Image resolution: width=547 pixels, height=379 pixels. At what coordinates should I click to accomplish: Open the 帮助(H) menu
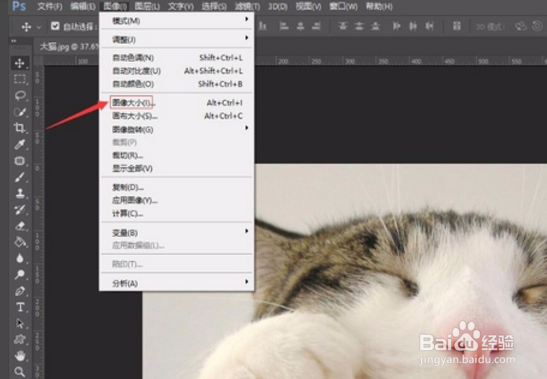coord(379,7)
